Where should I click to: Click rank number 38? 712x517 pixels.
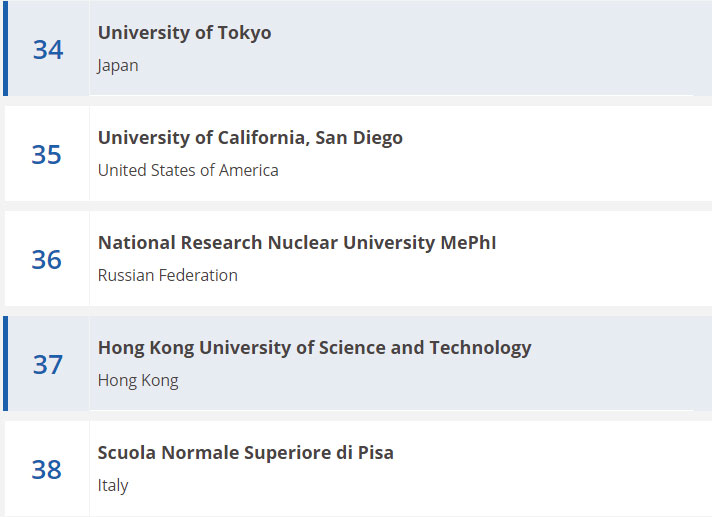point(46,469)
